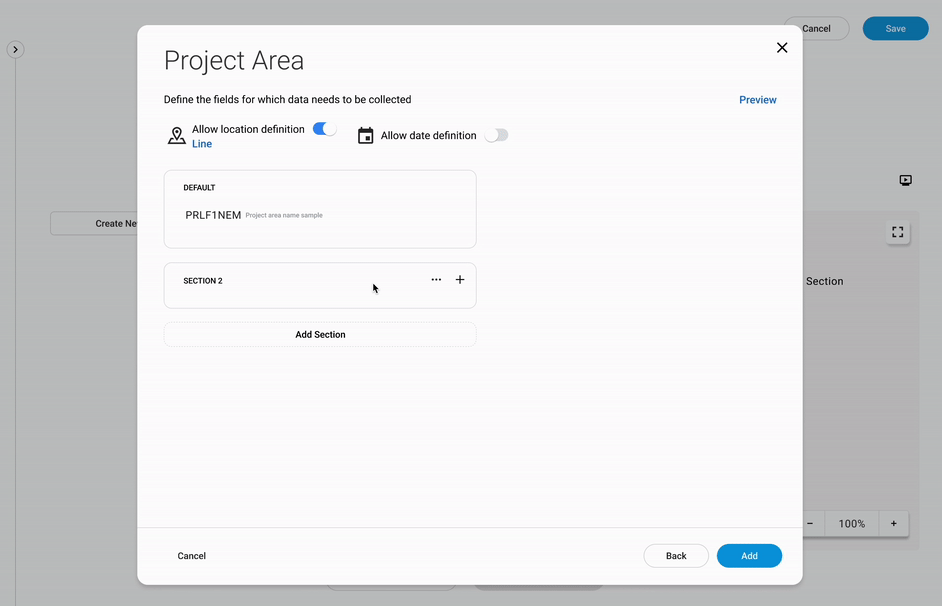This screenshot has height=606, width=942.
Task: Click the calendar date icon
Action: click(366, 136)
